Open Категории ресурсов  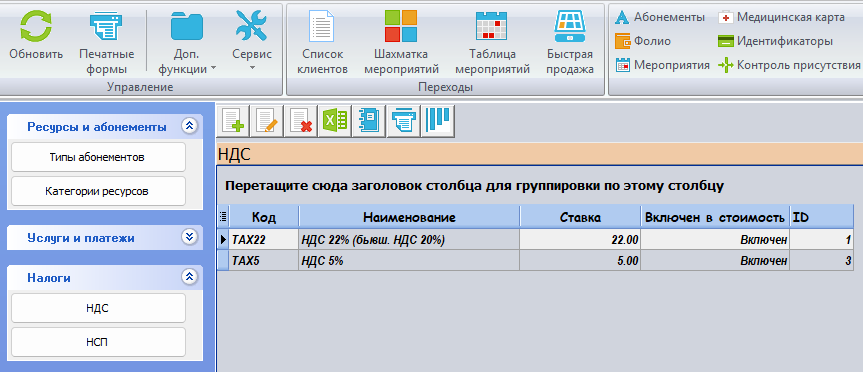[x=99, y=192]
